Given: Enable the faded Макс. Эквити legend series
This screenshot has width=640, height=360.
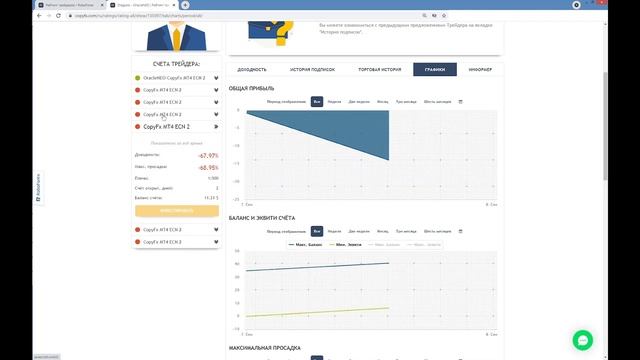Looking at the screenshot, I should 424,245.
